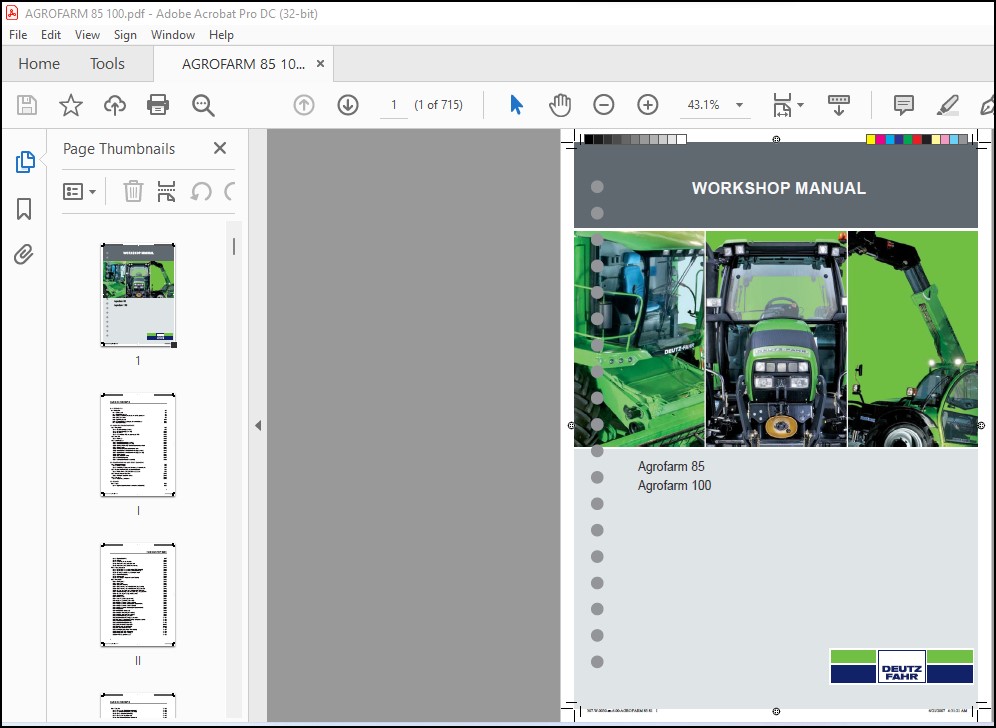This screenshot has height=728, width=996.
Task: Open the View menu
Action: tap(87, 35)
